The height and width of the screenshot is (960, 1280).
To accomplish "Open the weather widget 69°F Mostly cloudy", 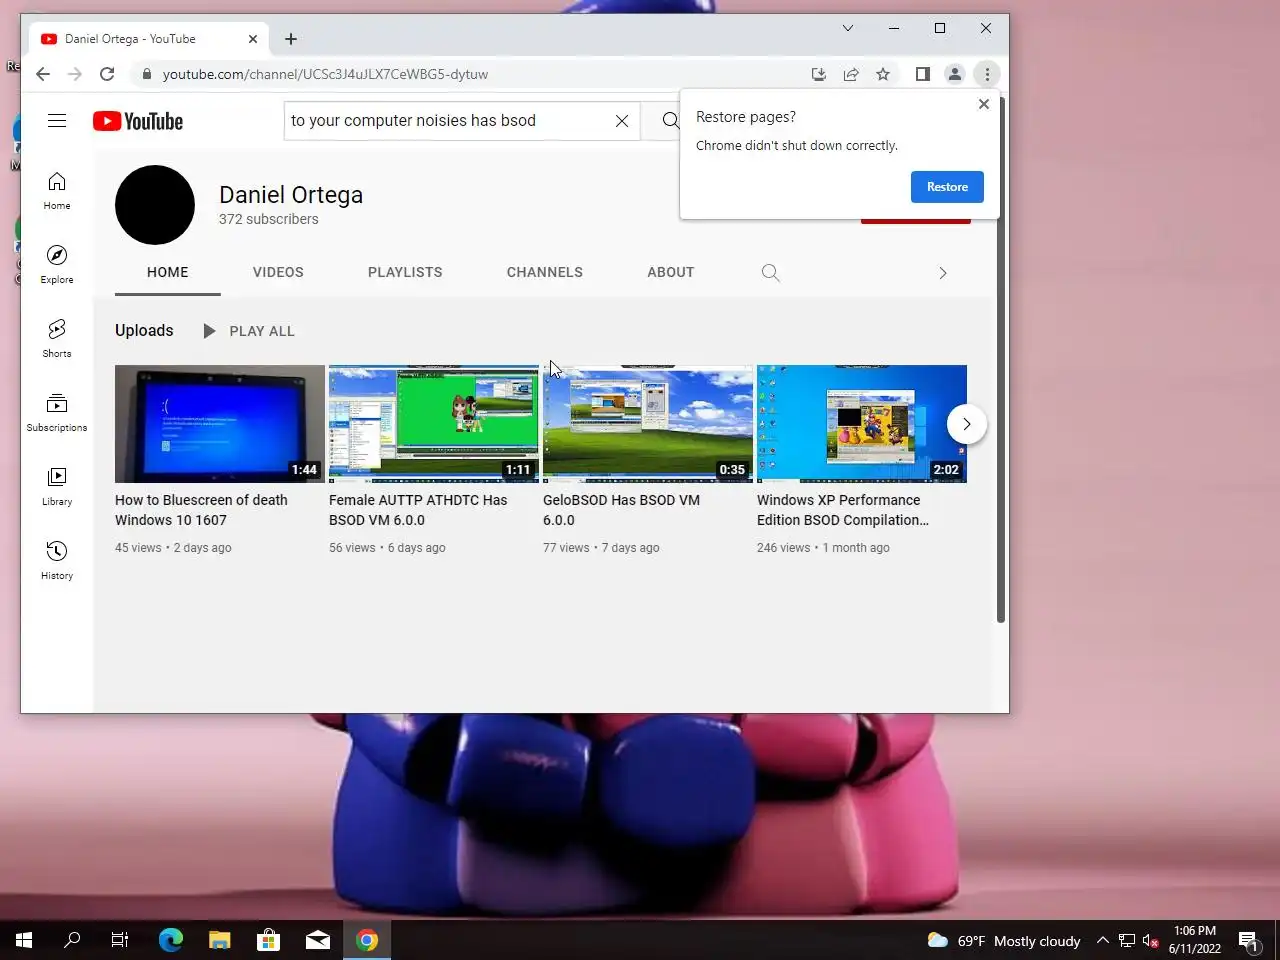I will click(x=1004, y=940).
